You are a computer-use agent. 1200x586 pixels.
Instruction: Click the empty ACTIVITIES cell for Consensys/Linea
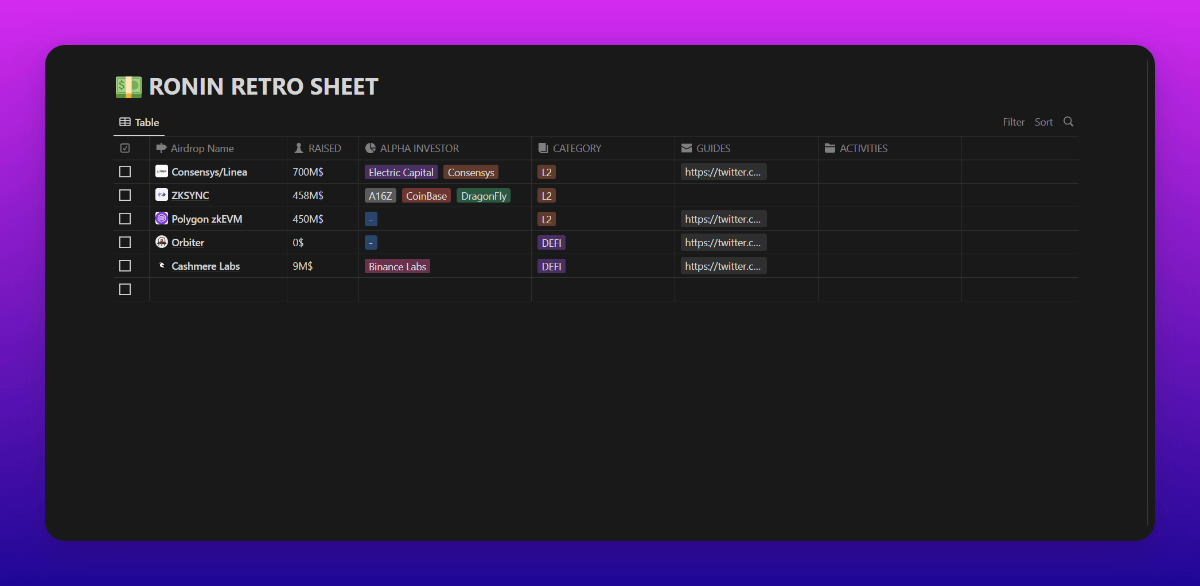coord(890,172)
